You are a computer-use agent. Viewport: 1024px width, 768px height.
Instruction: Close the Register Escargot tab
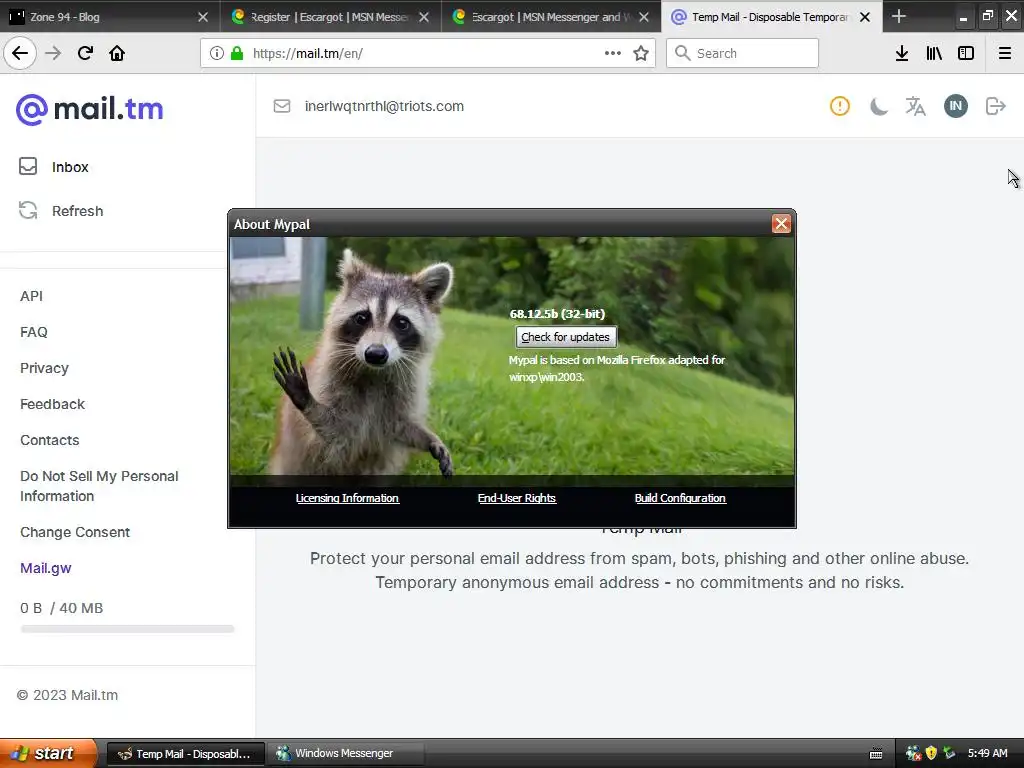424,17
